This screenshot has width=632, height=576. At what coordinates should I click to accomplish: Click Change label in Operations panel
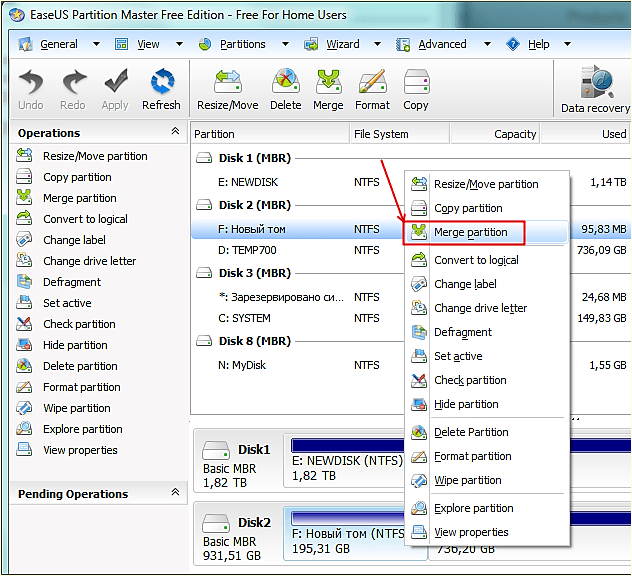61,240
